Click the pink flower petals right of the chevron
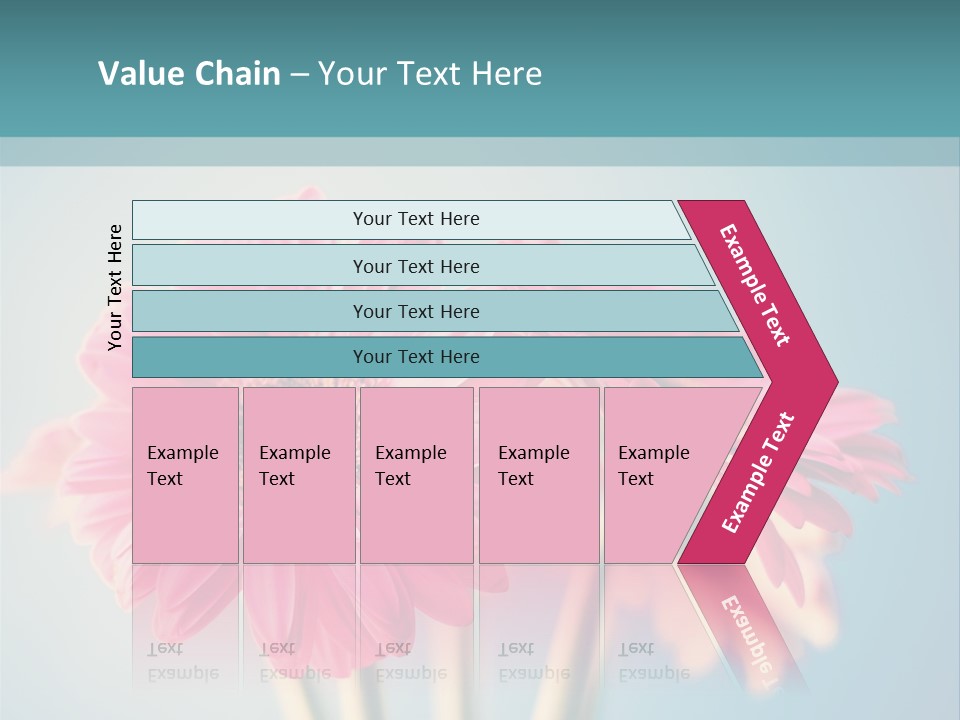This screenshot has height=720, width=960. (870, 440)
